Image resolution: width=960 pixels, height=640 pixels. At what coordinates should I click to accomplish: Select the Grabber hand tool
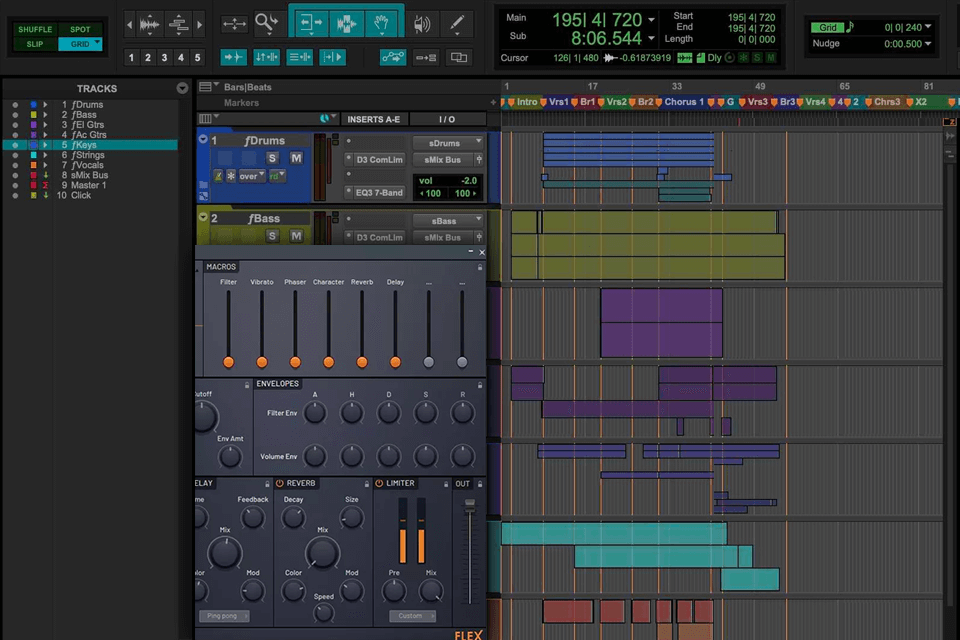(x=382, y=22)
